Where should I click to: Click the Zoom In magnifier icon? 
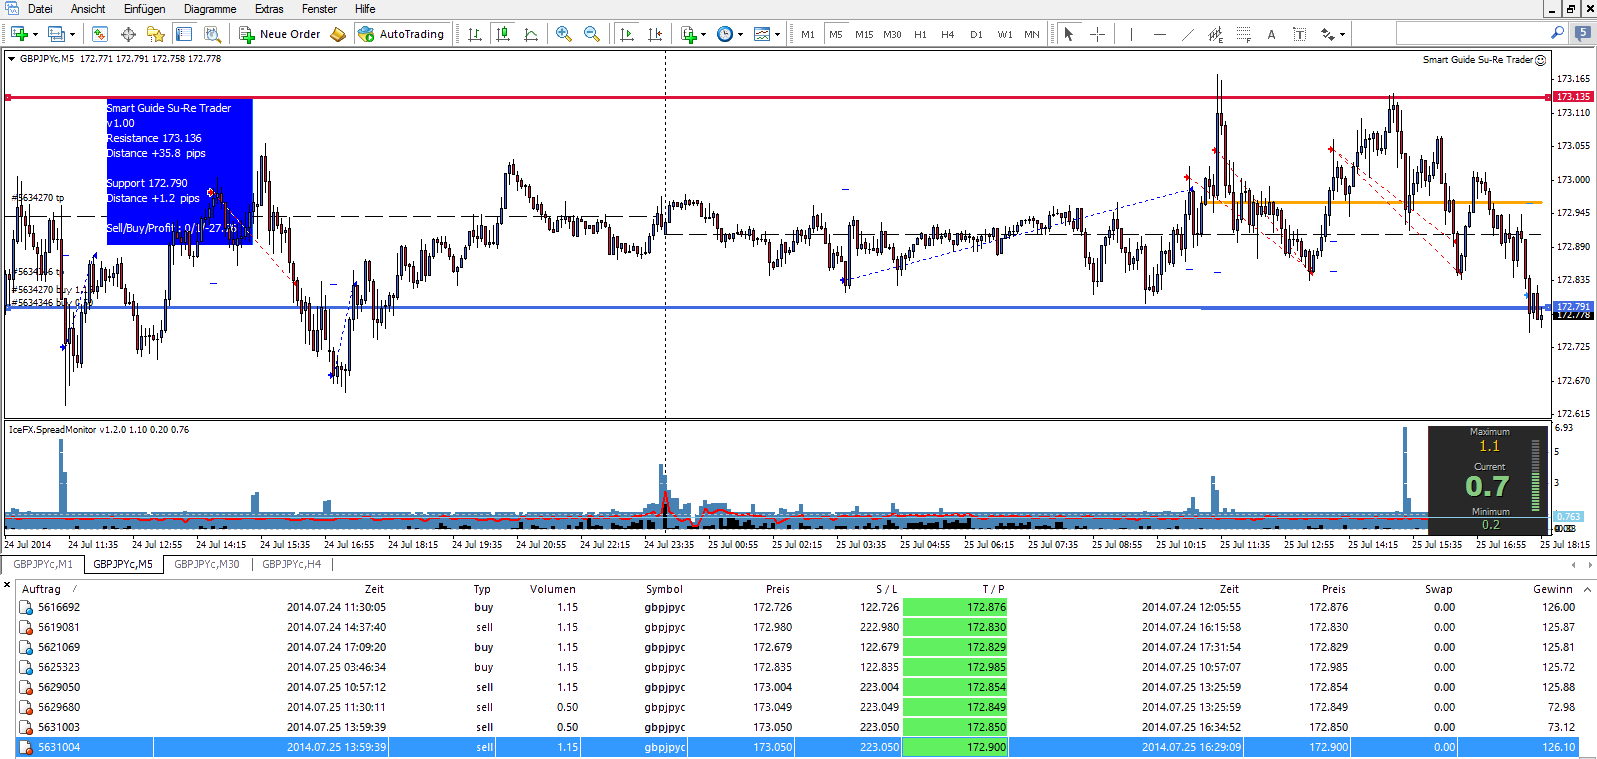pyautogui.click(x=564, y=34)
